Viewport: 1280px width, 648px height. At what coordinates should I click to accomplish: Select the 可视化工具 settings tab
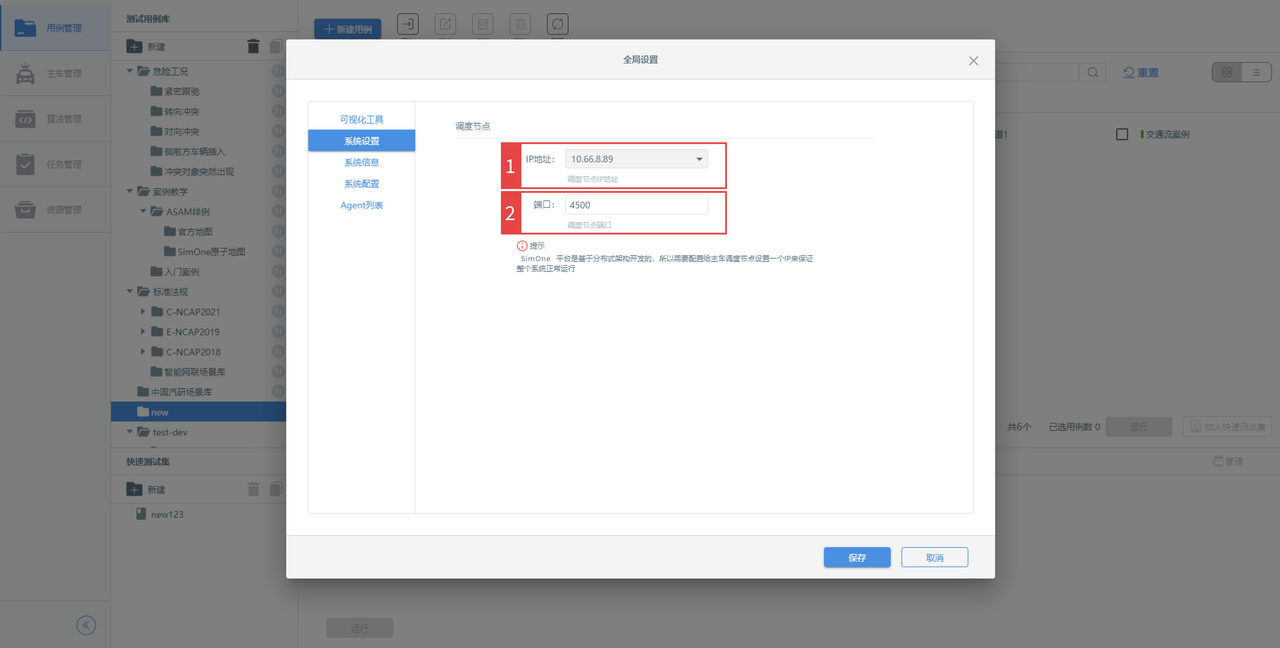pos(361,119)
